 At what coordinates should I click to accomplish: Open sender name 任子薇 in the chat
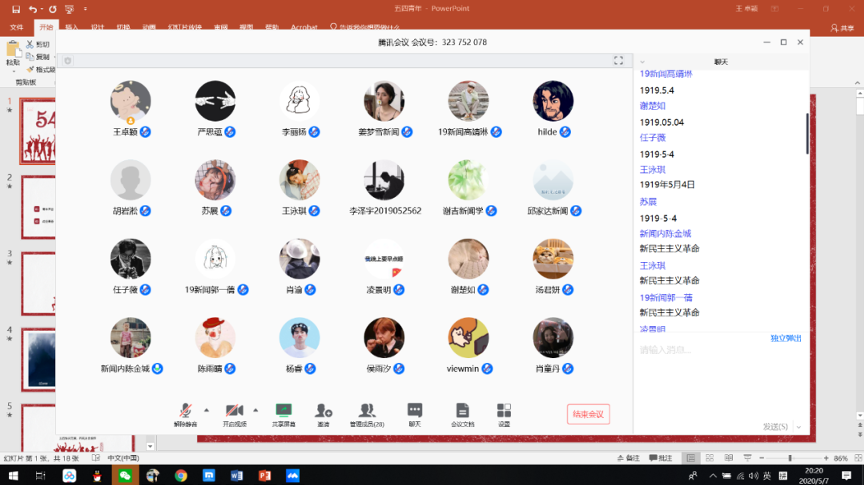tap(652, 138)
